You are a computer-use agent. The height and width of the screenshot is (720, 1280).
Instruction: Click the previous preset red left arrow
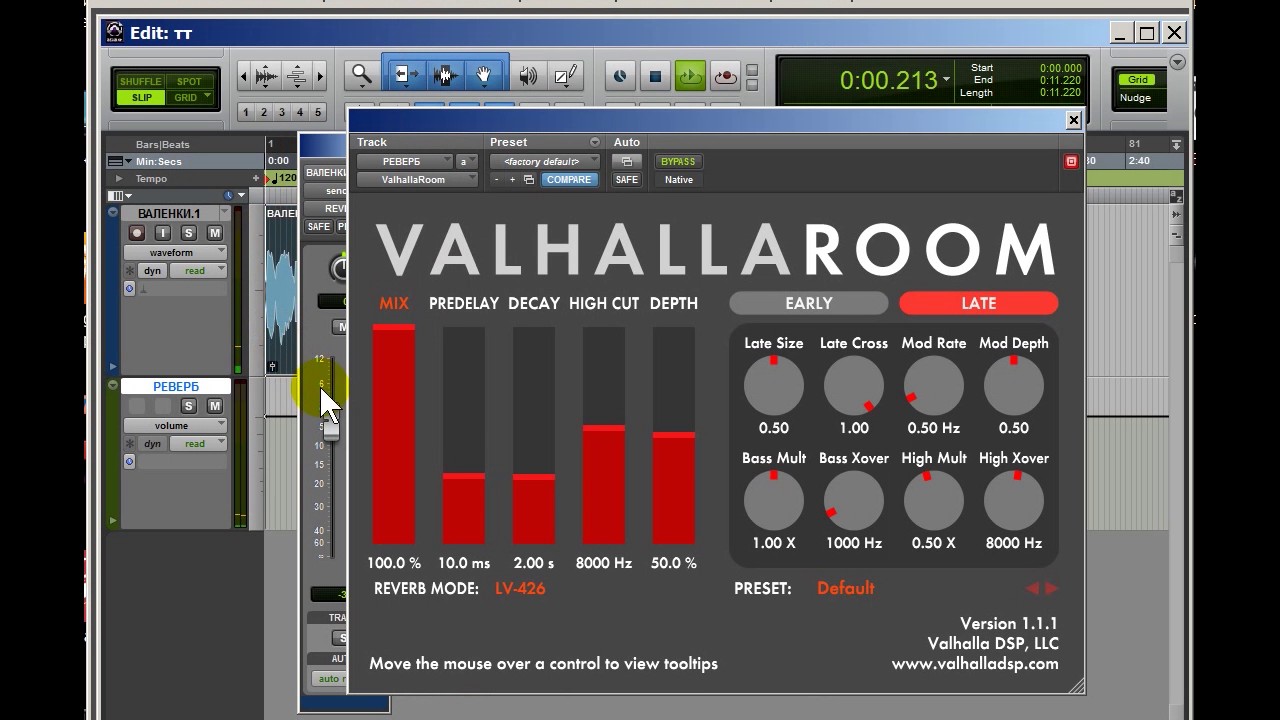(1033, 589)
